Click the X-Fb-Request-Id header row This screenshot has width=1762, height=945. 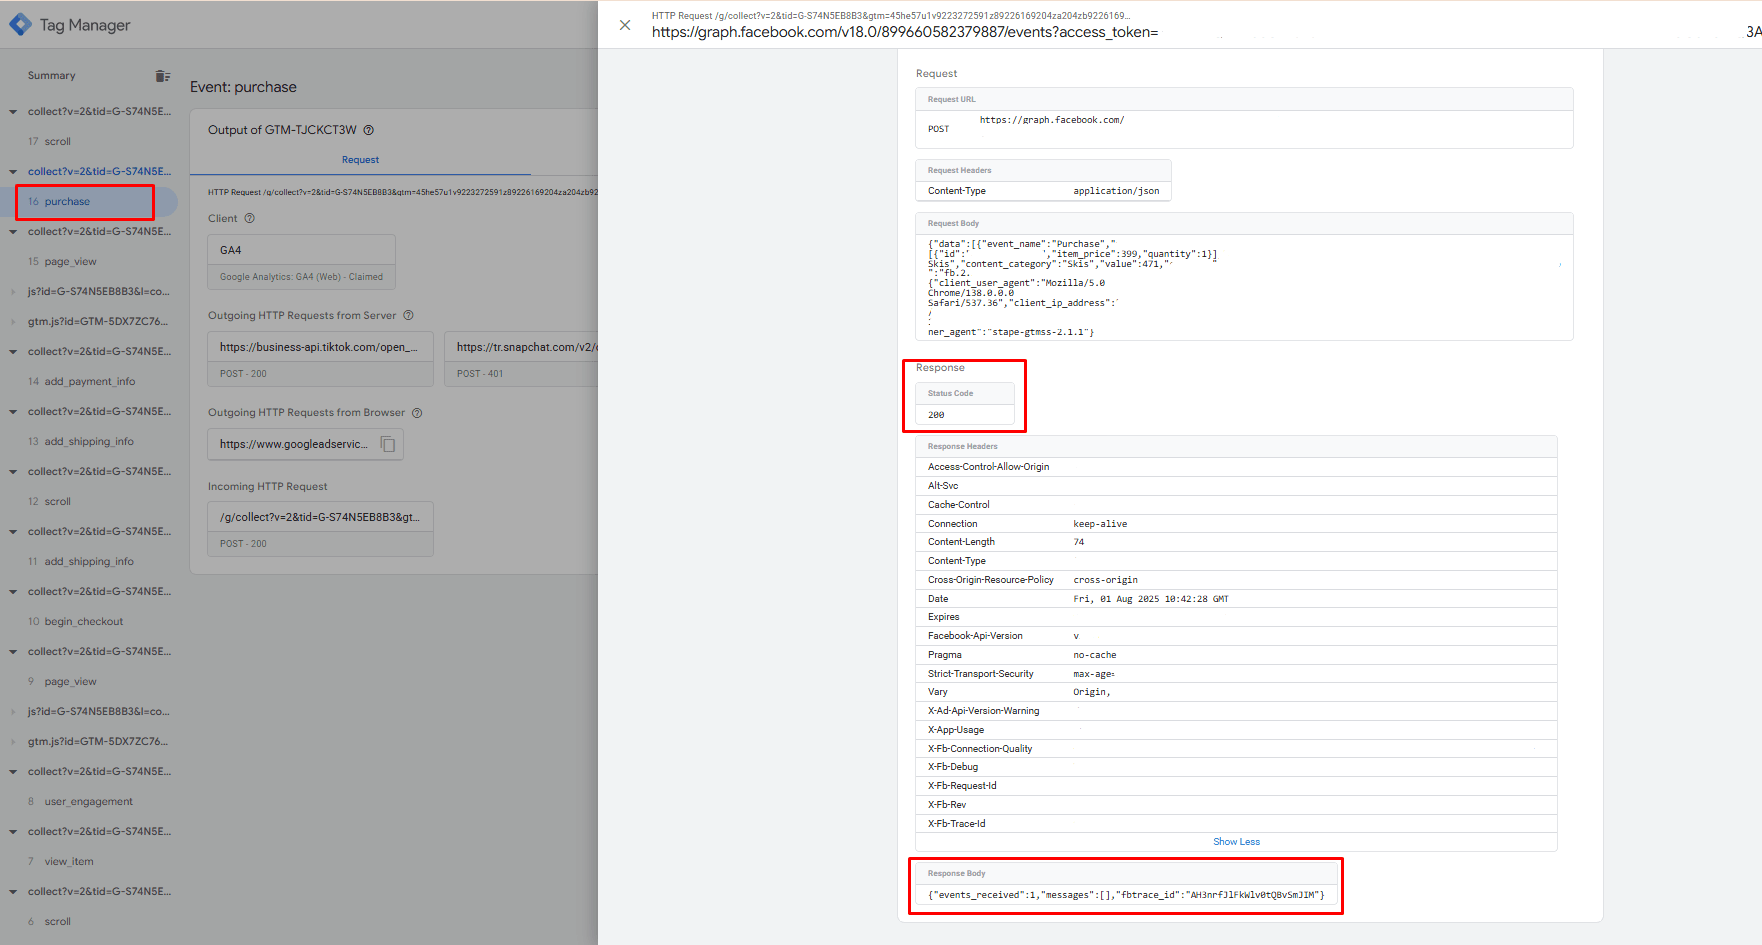[x=1236, y=786]
